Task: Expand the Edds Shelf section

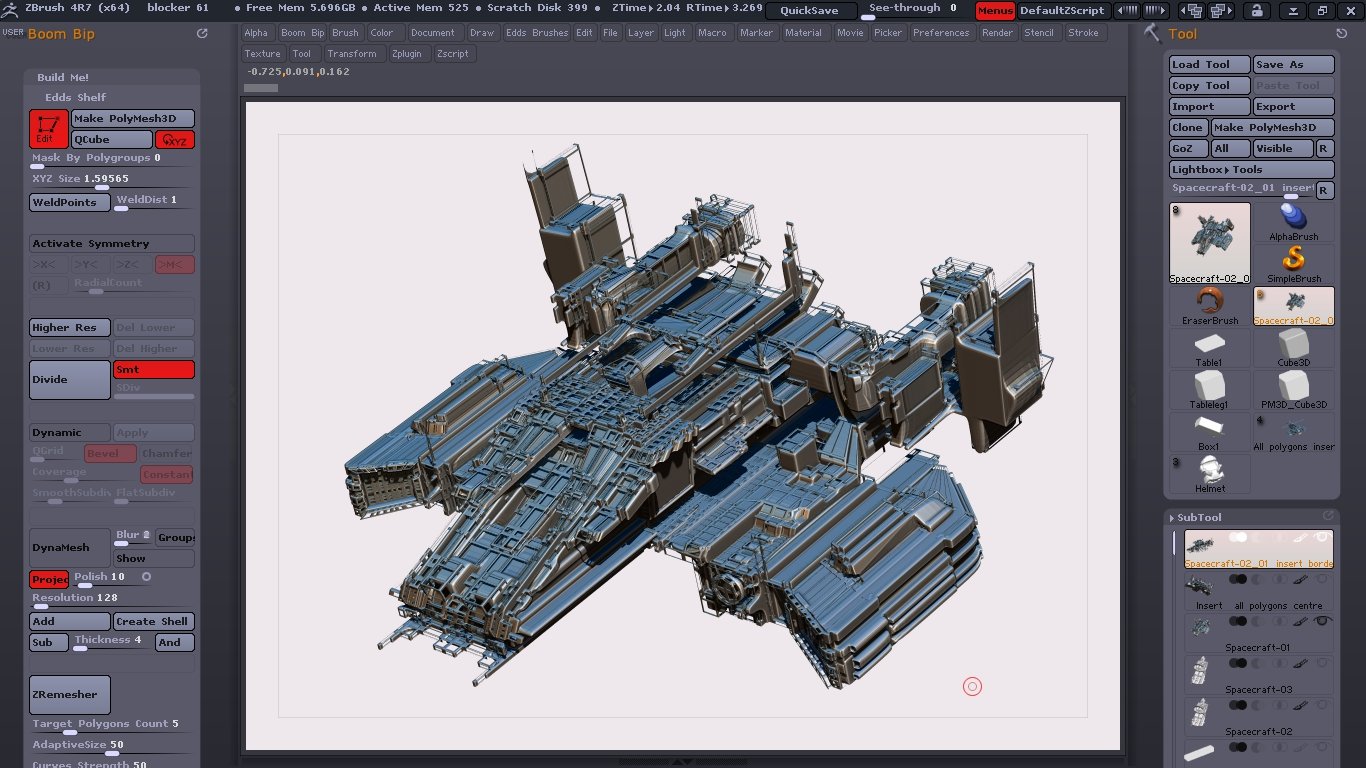Action: tap(75, 97)
